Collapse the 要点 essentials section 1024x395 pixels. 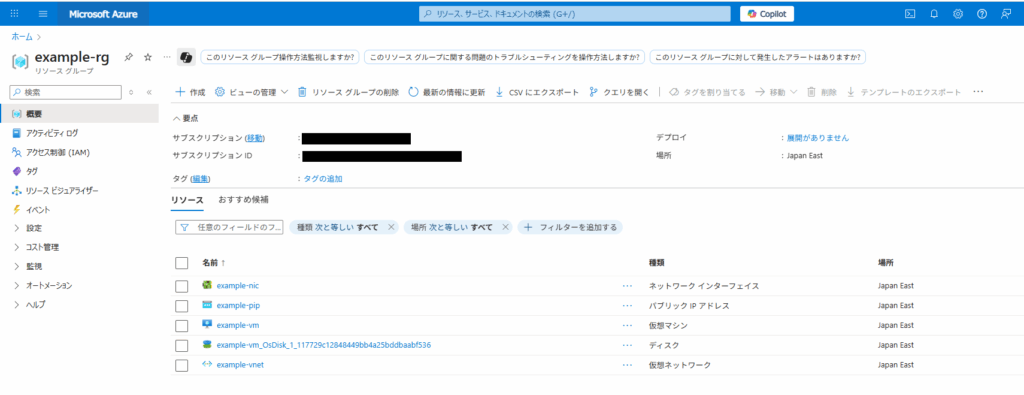185,118
